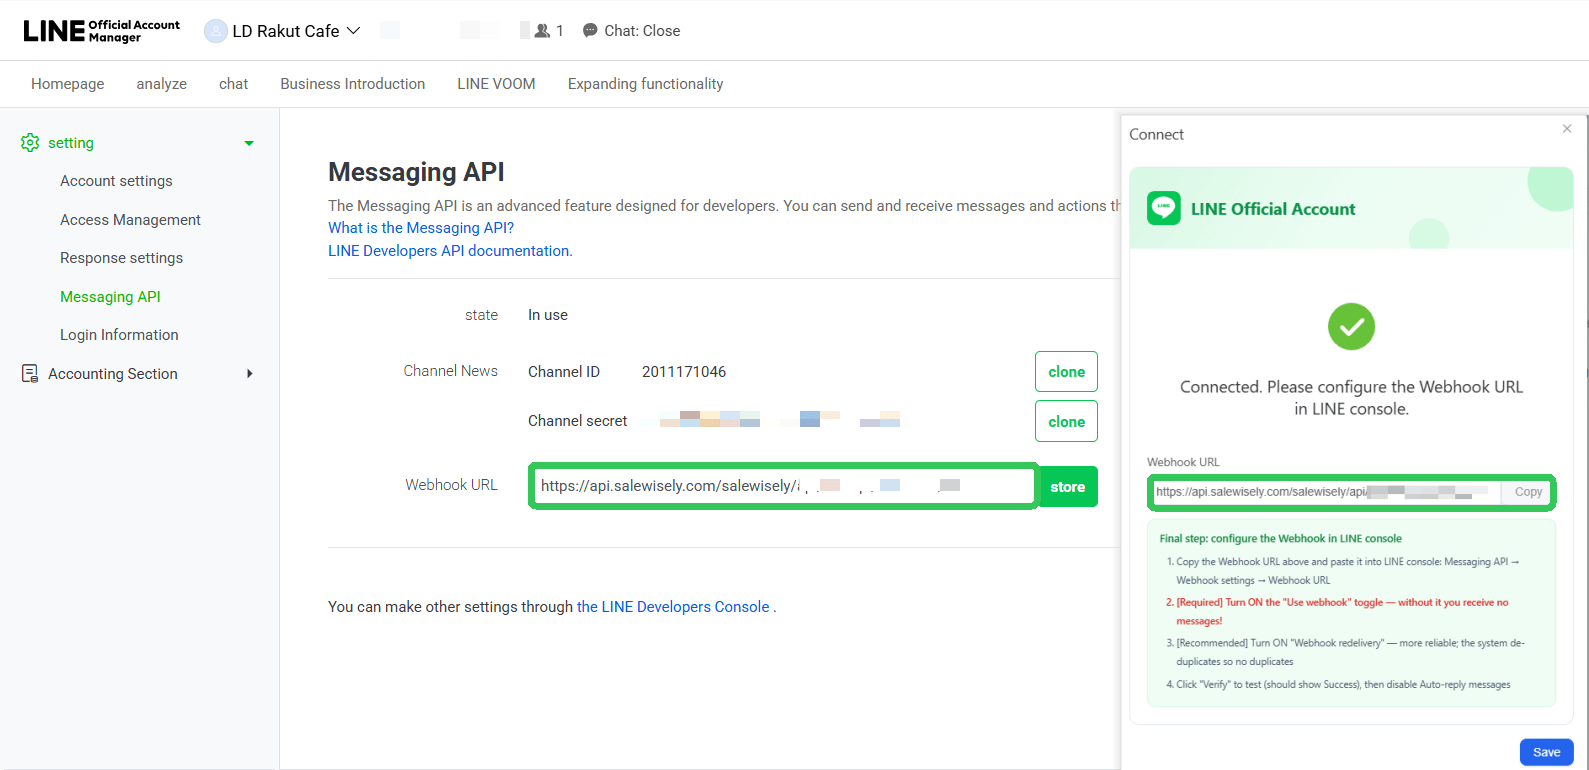1589x770 pixels.
Task: Click the 'In use' state text
Action: (x=548, y=315)
